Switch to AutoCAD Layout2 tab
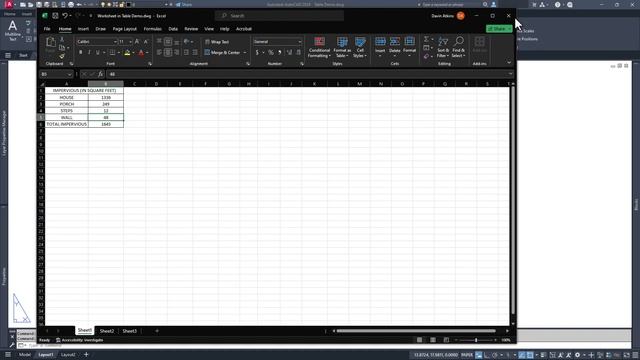Screen dimensions: 640x360 point(68,355)
